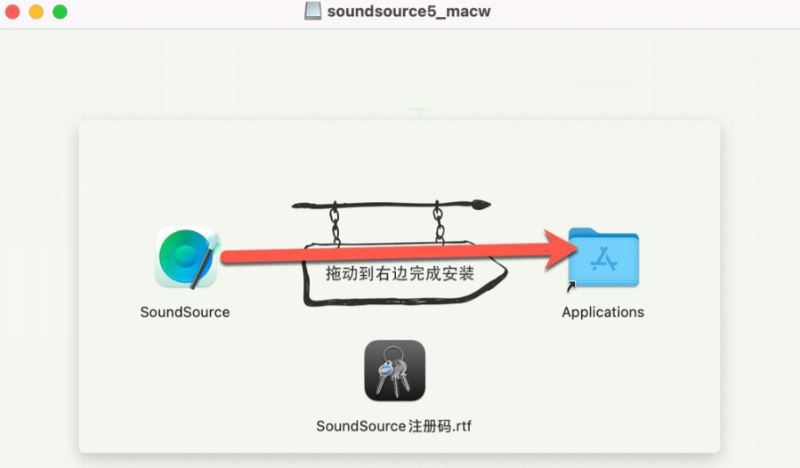This screenshot has height=468, width=800.
Task: Minimize the window with the yellow button
Action: point(36,11)
